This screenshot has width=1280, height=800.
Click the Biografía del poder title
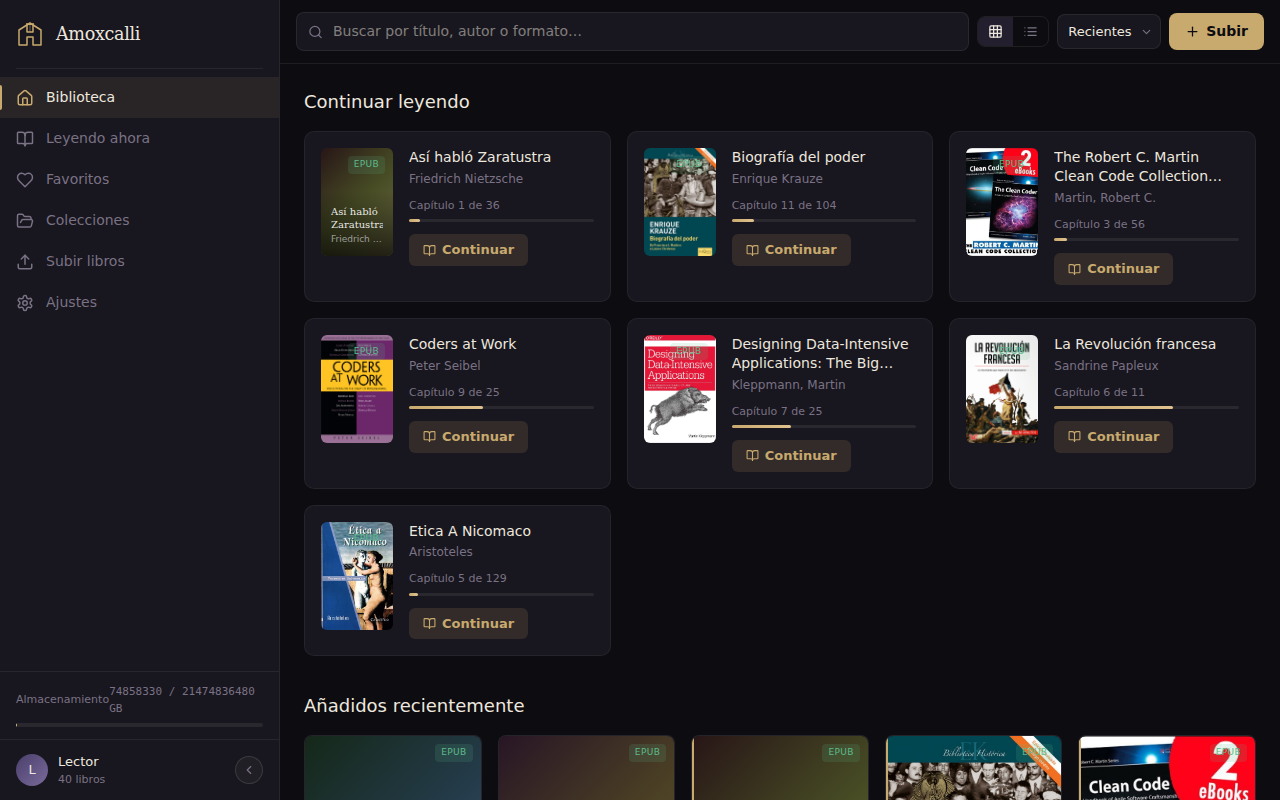[x=798, y=157]
